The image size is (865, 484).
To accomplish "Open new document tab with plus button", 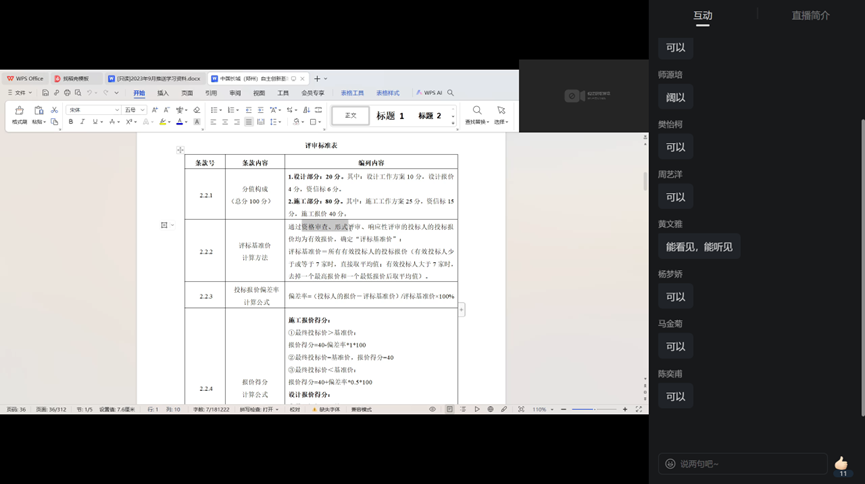I will tap(316, 78).
